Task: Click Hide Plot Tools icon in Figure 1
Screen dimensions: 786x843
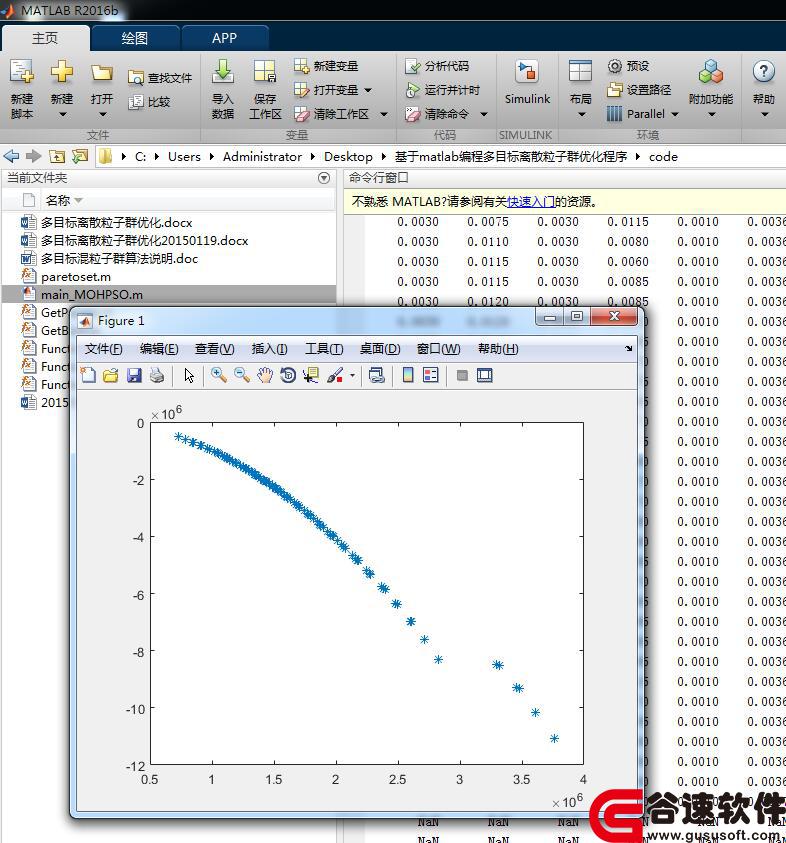Action: (x=462, y=375)
